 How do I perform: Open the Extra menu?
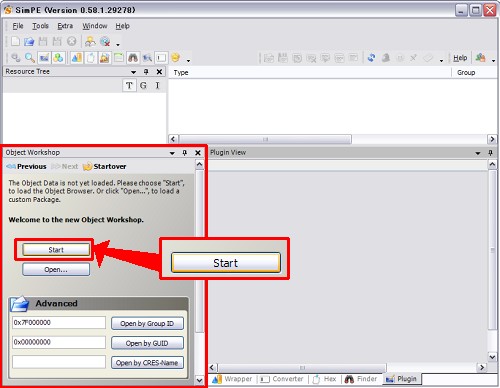(x=65, y=26)
